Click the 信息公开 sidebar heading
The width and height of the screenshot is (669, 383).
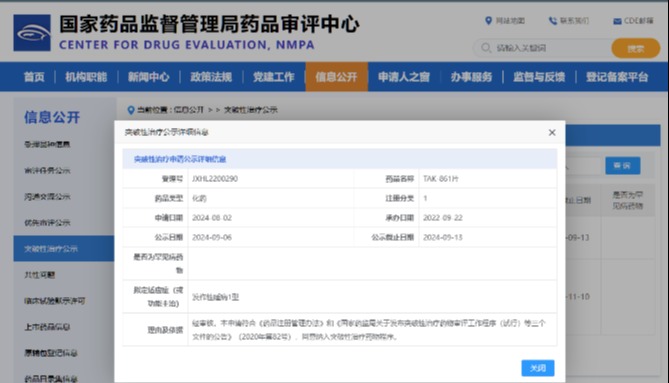tap(52, 117)
